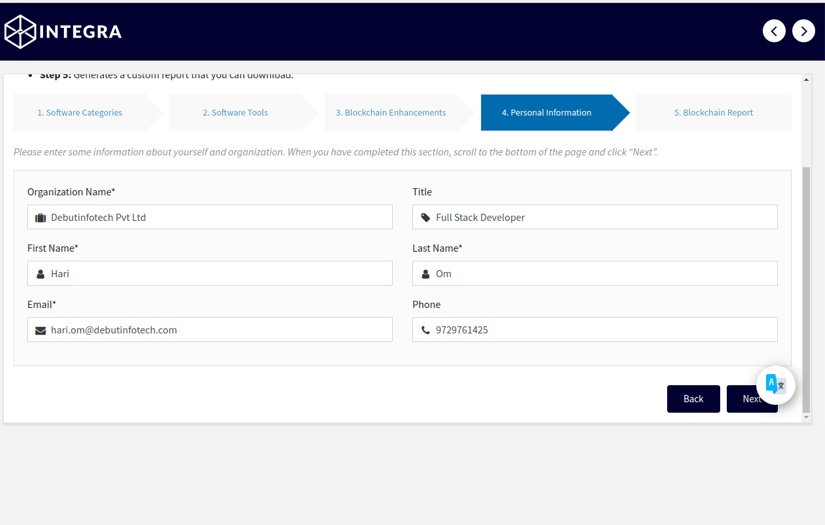Click the 'Last Name*' label
This screenshot has width=825, height=525.
tap(437, 248)
